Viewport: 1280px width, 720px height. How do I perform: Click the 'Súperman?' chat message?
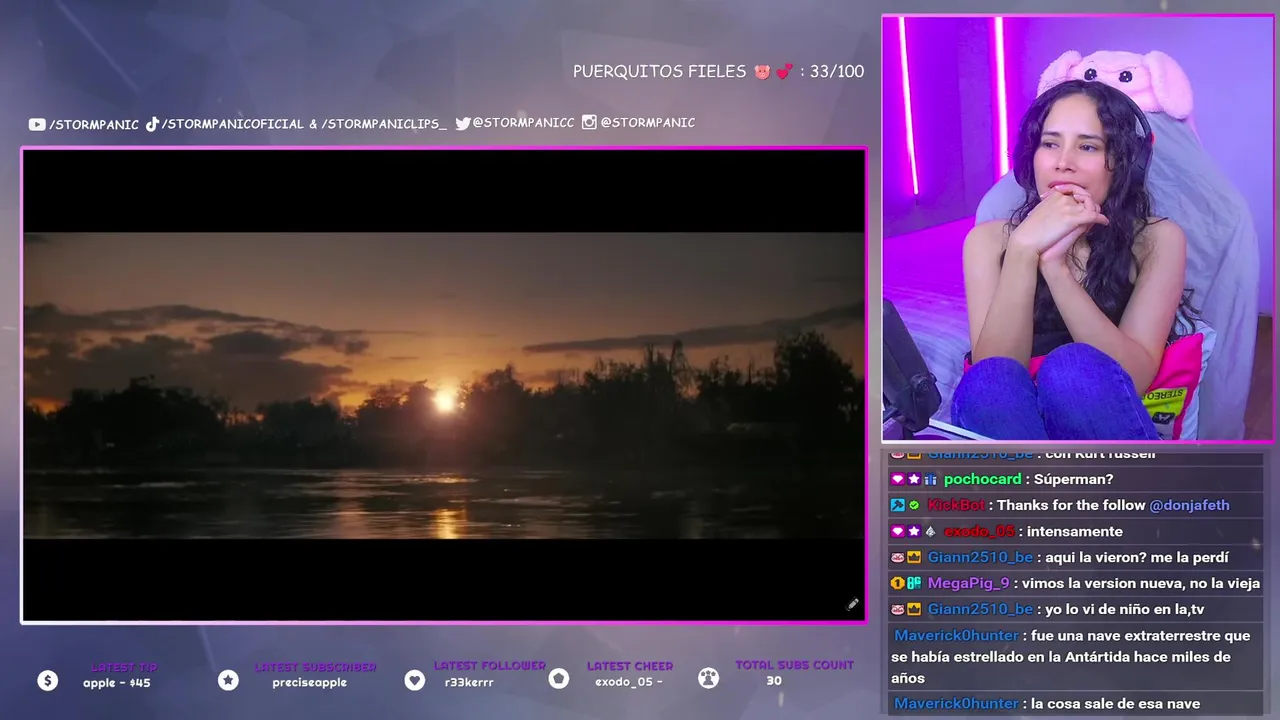click(1073, 479)
